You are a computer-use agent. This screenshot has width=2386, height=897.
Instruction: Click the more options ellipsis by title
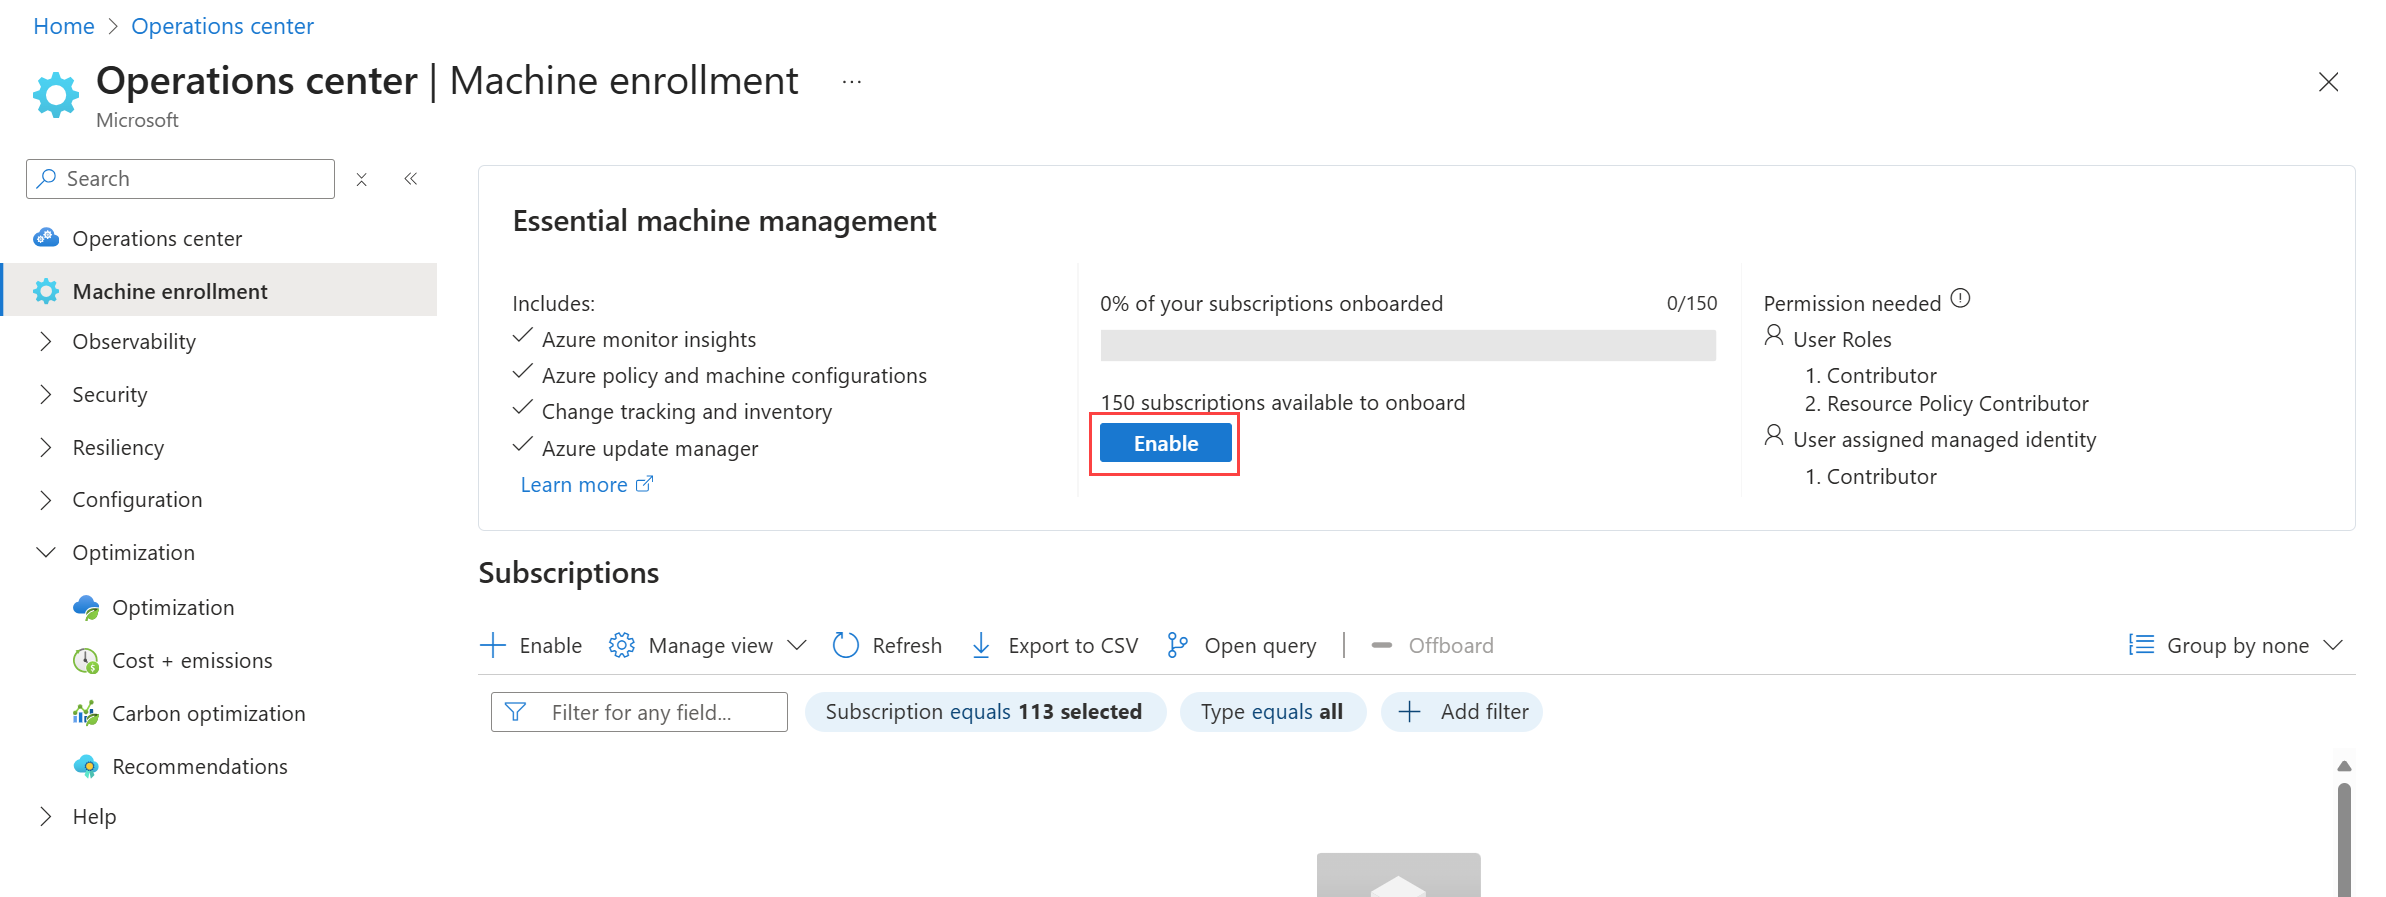click(851, 82)
